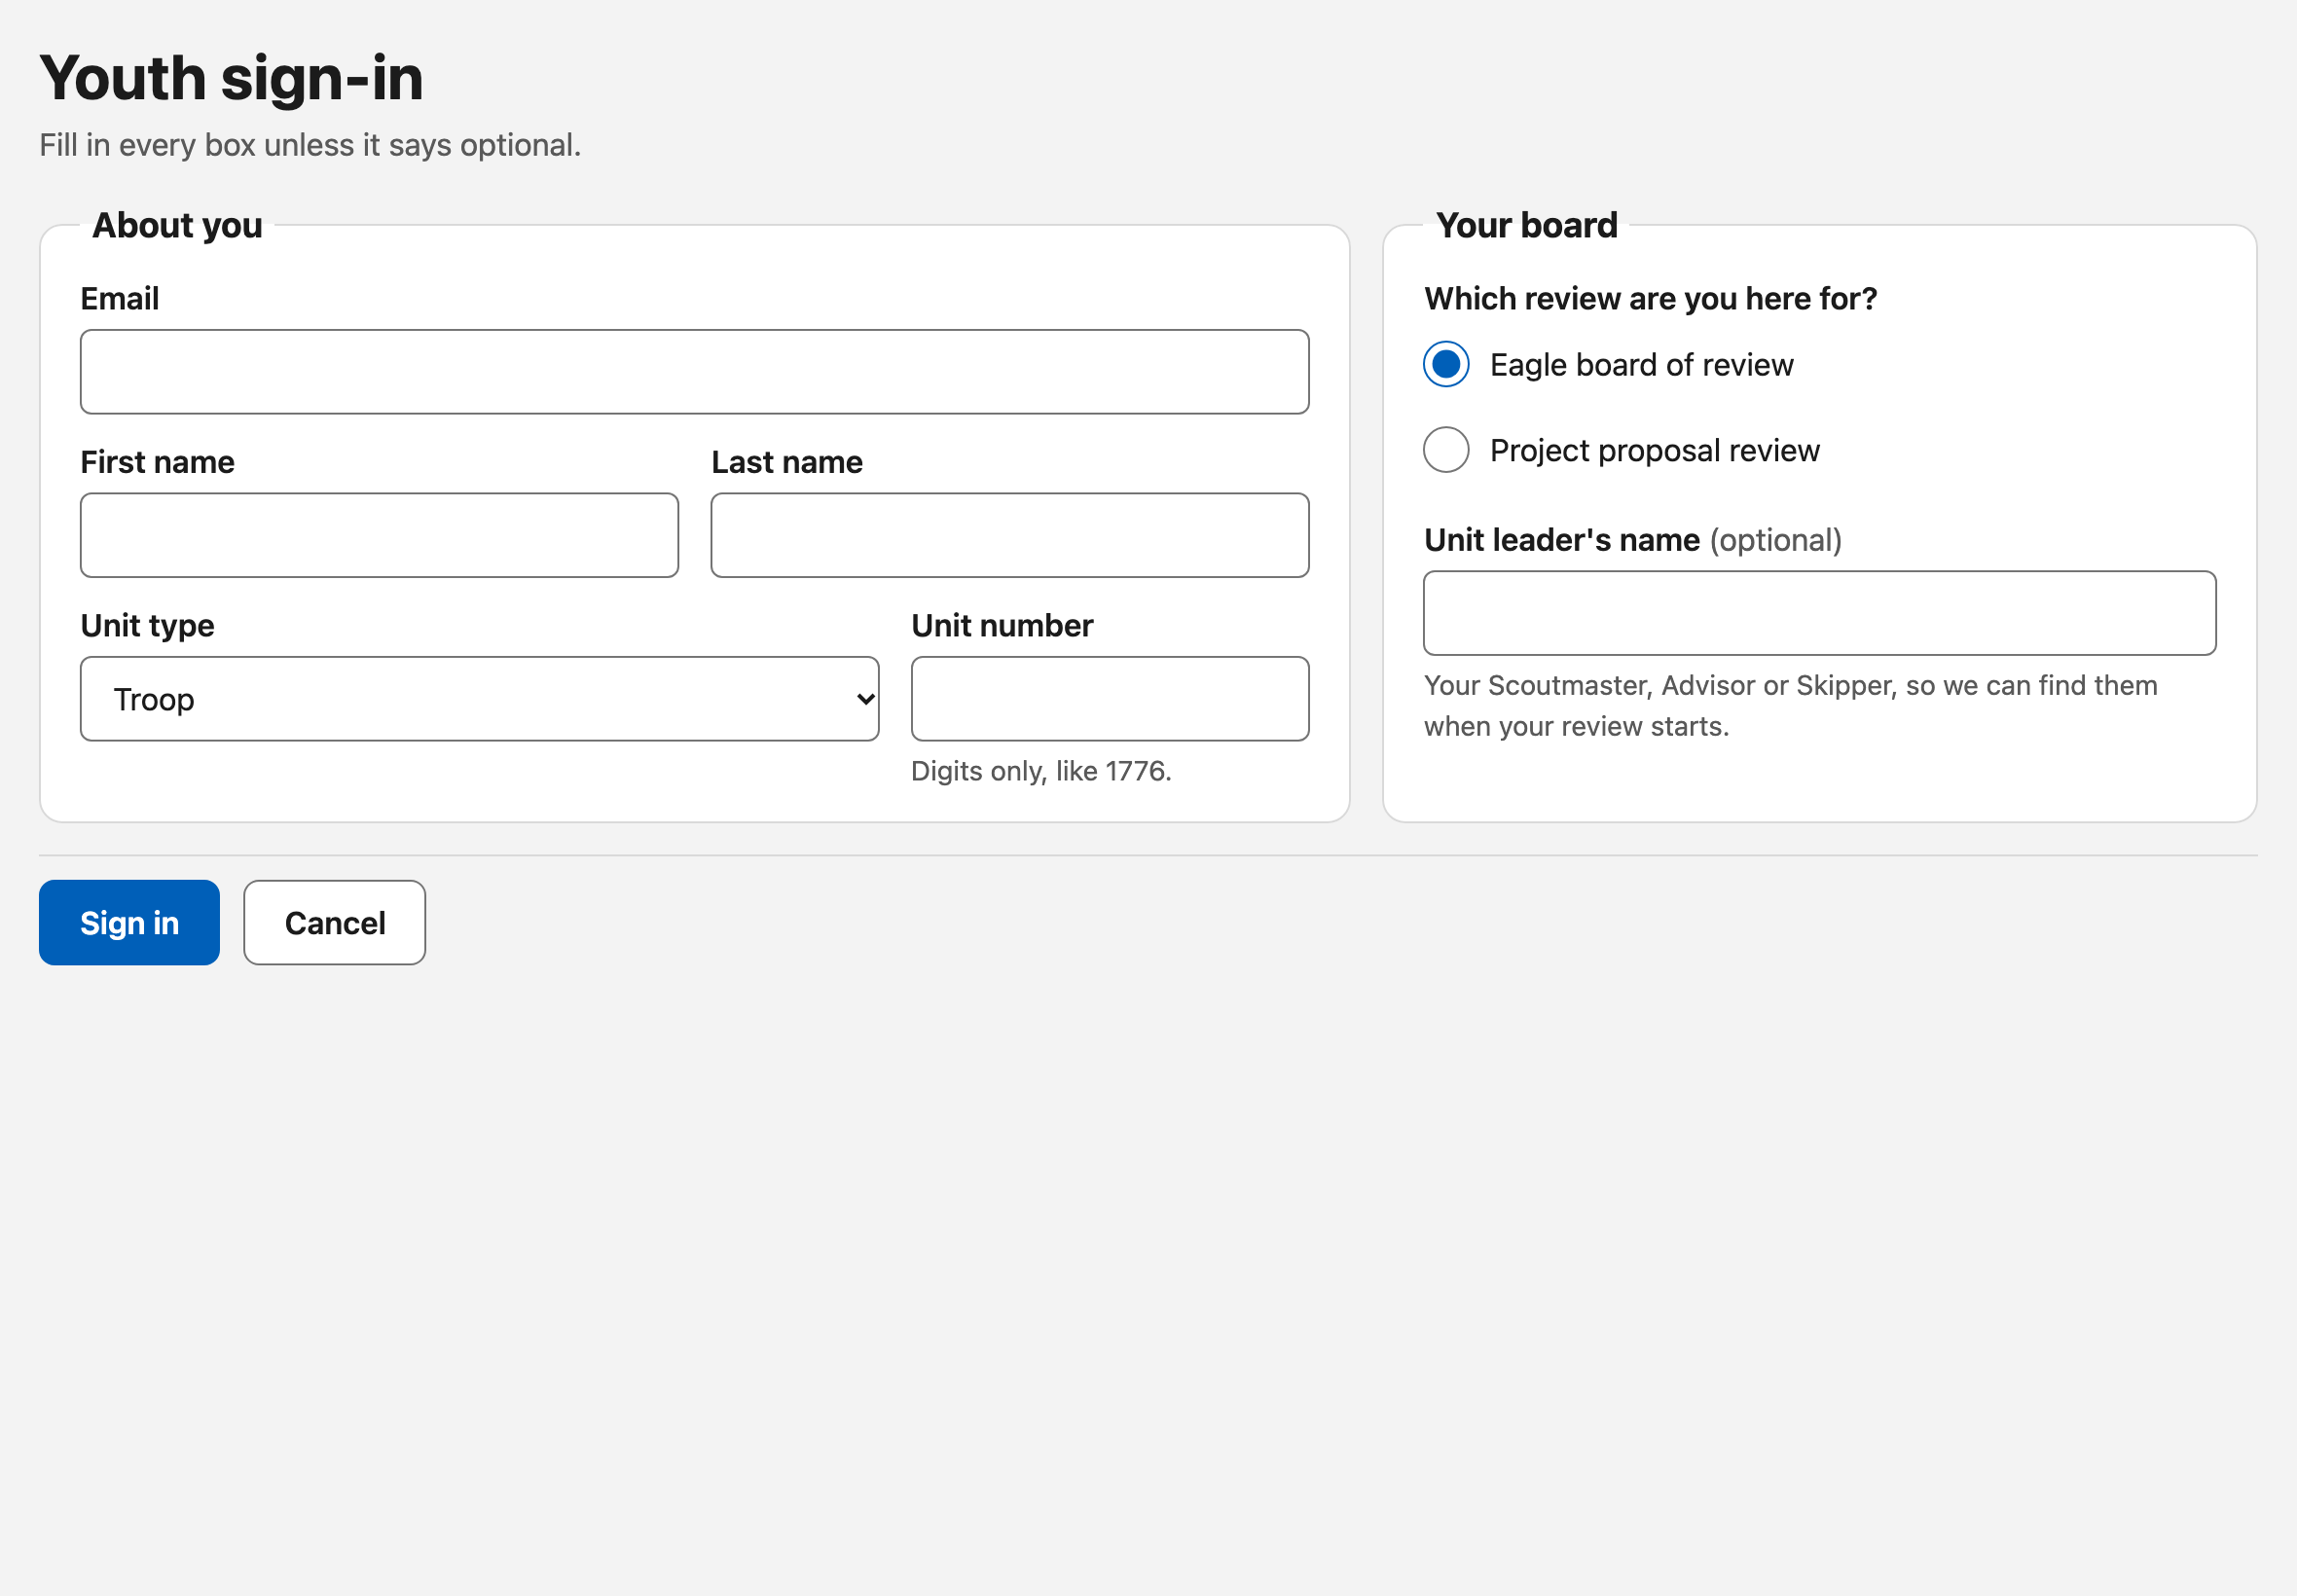The image size is (2297, 1596).
Task: Click the 'Email' field label
Action: click(x=119, y=298)
